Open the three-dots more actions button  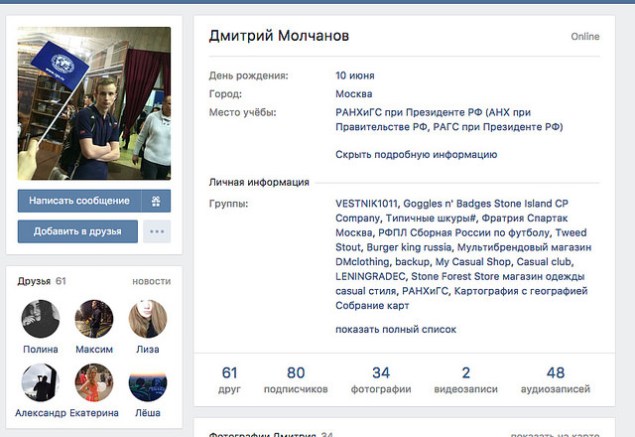pos(157,232)
